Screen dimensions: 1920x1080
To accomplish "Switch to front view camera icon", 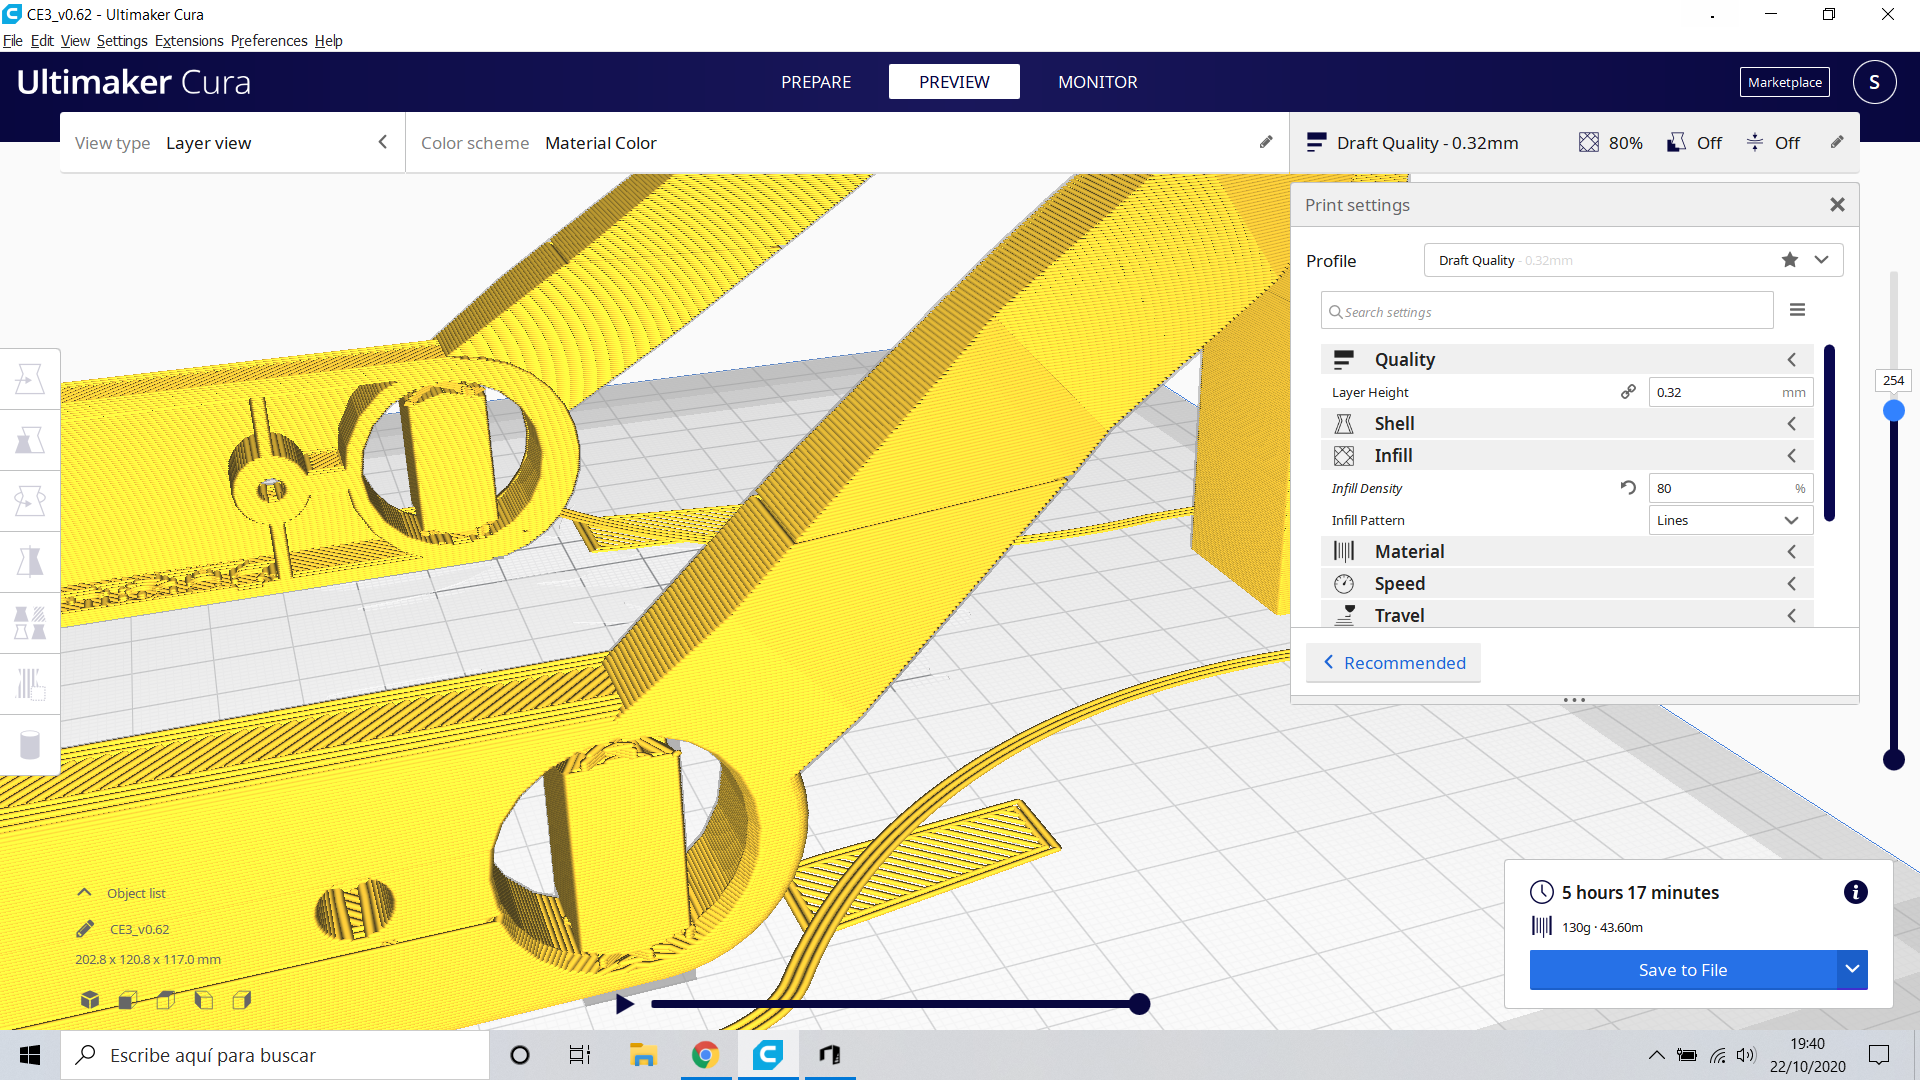I will 128,999.
